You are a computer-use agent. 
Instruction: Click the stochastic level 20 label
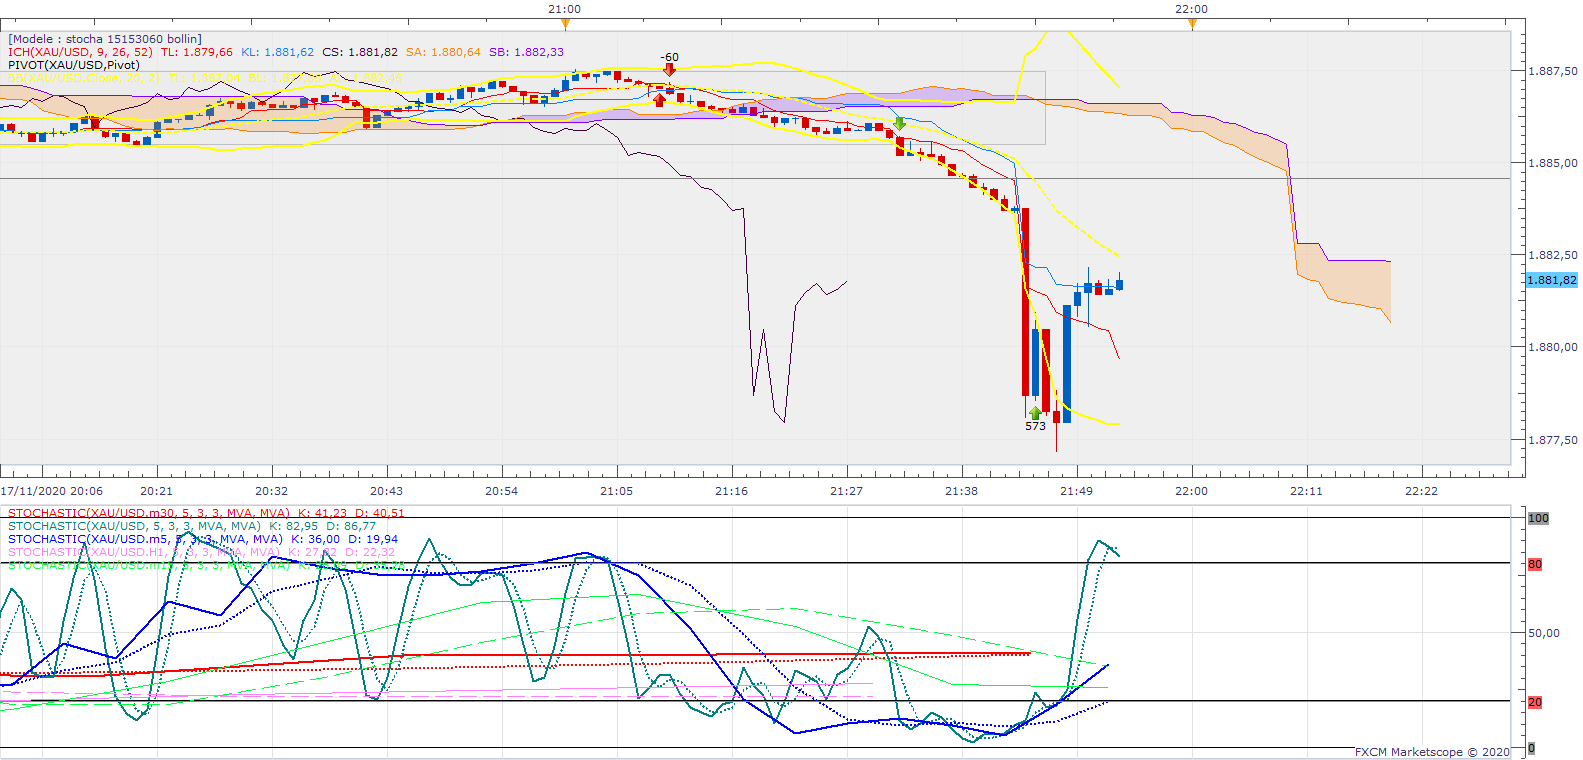(1535, 702)
